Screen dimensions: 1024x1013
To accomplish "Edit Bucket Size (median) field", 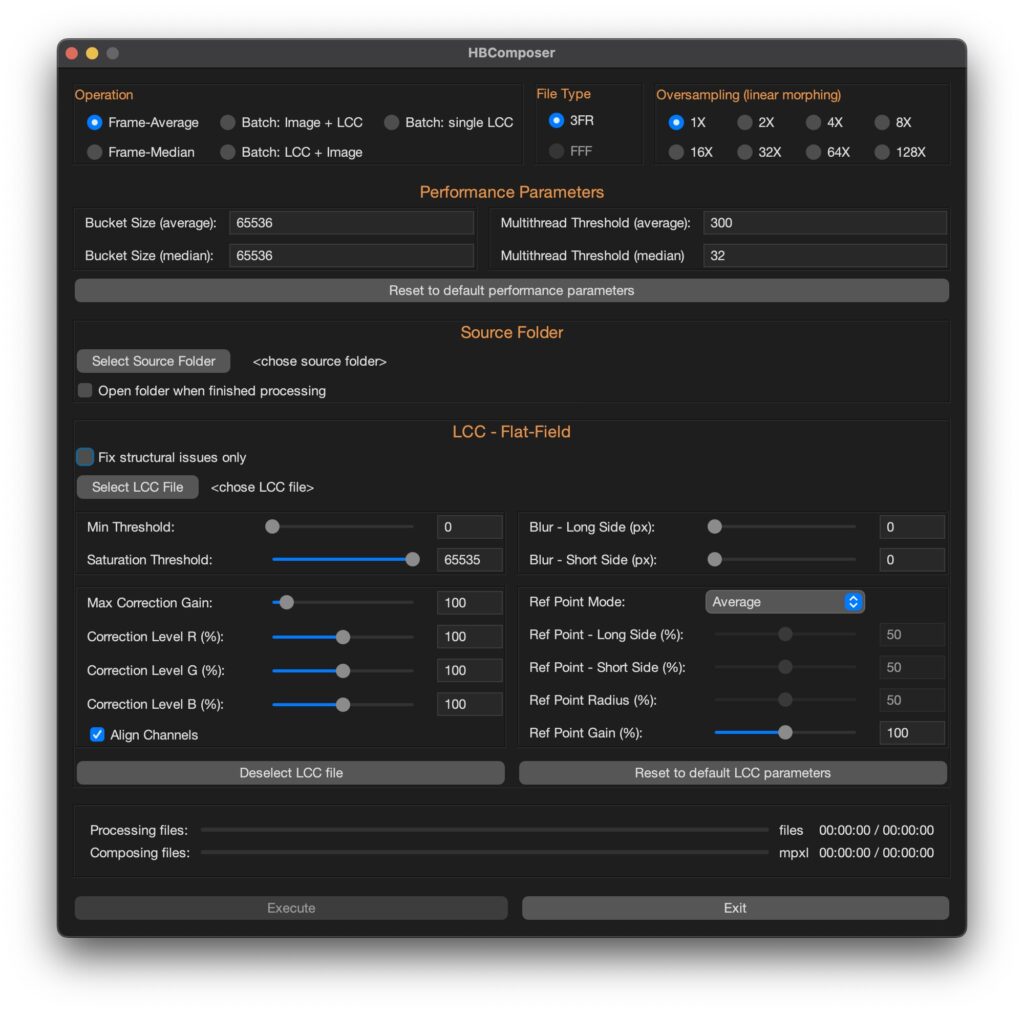I will 351,255.
